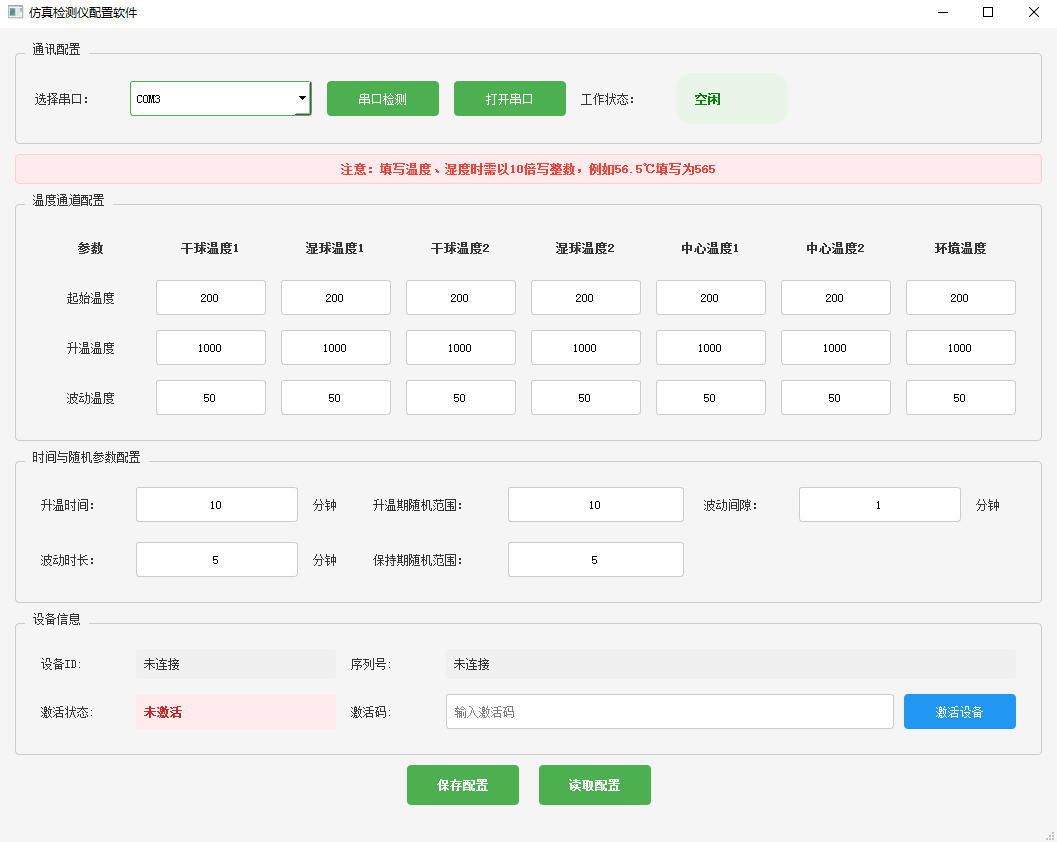
Task: Click the 波动时长 input showing 5
Action: coord(216,559)
